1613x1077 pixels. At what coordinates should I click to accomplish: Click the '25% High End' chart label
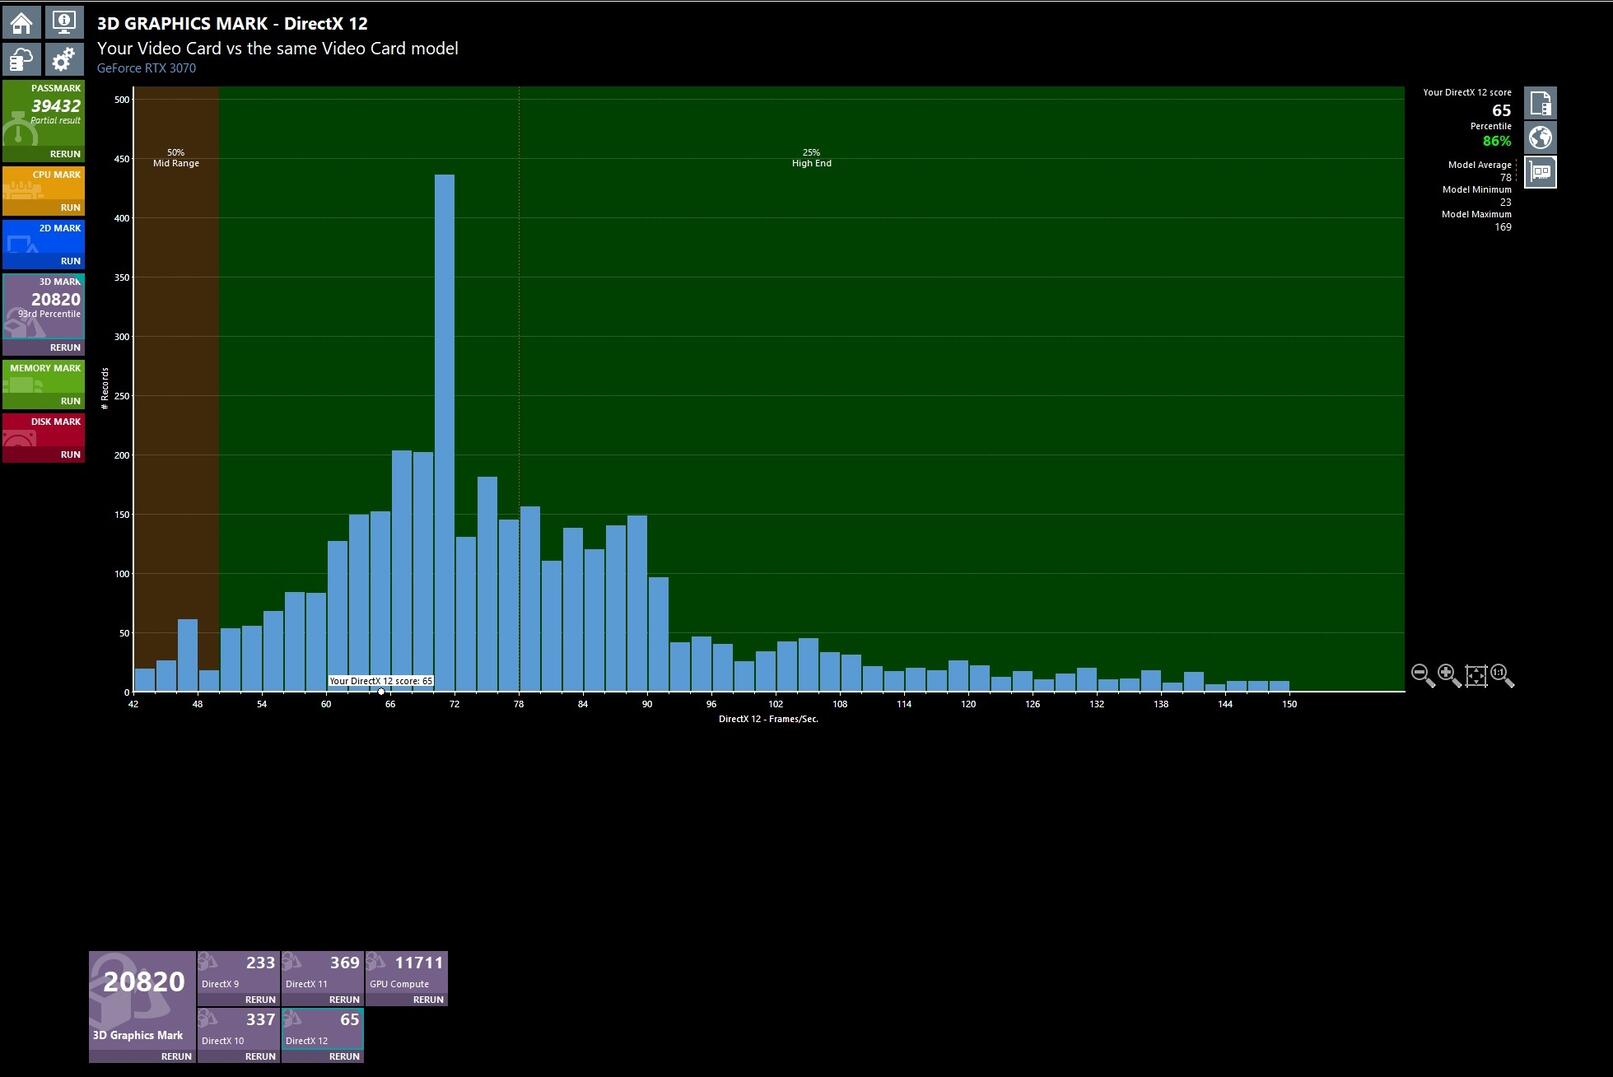tap(811, 158)
